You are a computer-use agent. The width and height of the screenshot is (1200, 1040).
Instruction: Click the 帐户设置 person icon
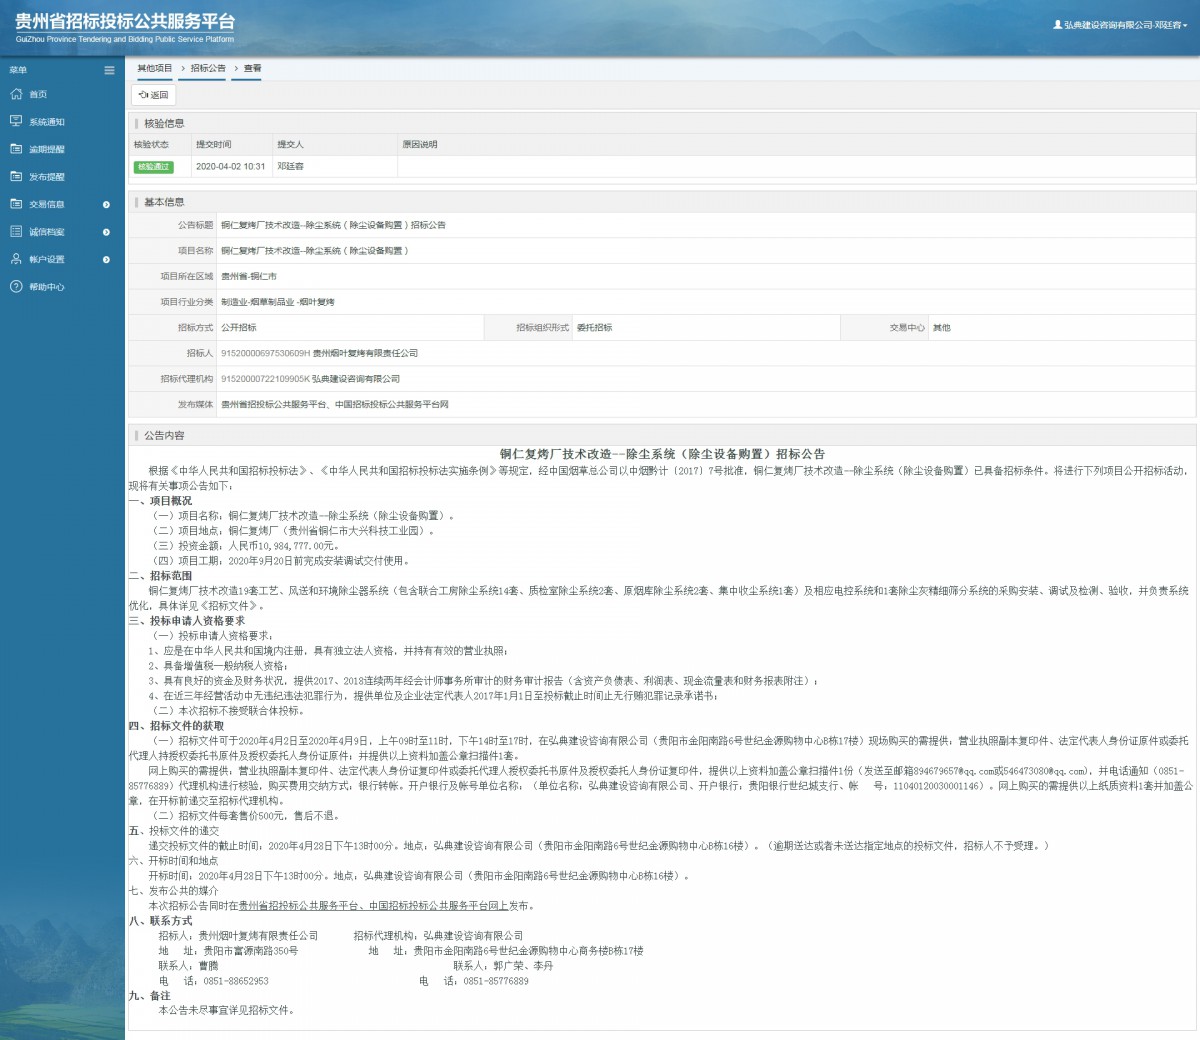click(x=16, y=259)
